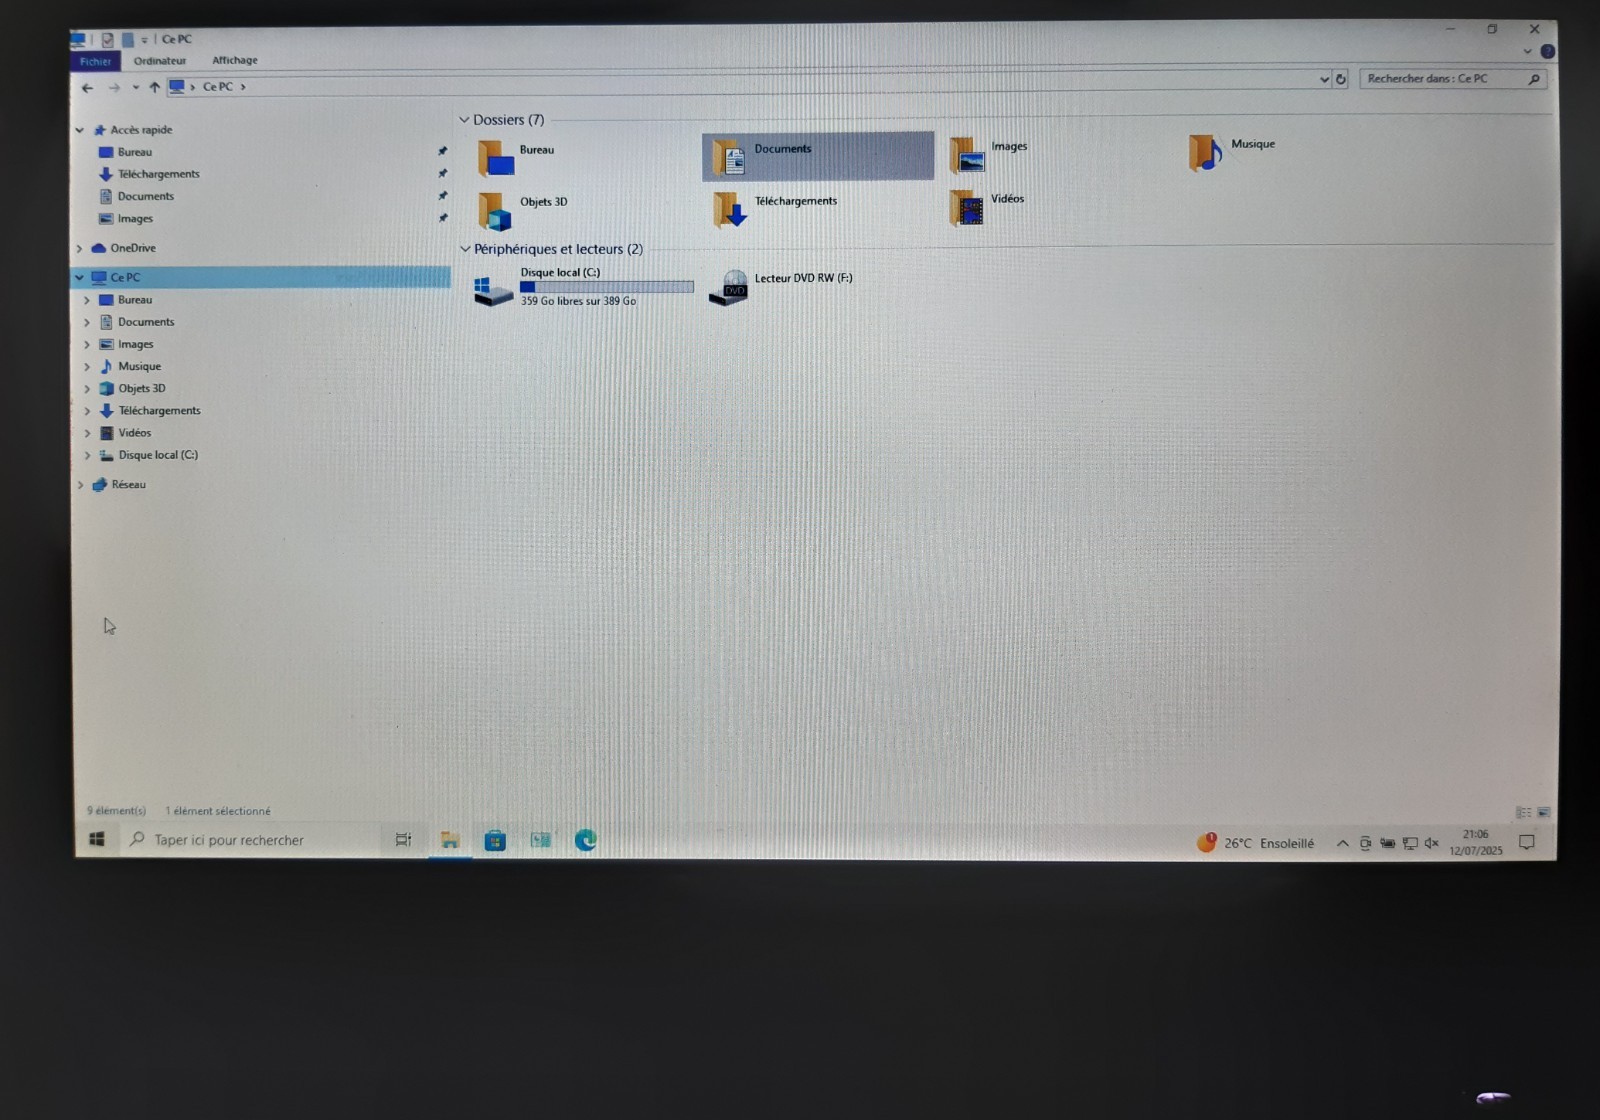Select the Lecteur DVD RW (F:) drive
The height and width of the screenshot is (1120, 1600).
click(x=781, y=287)
